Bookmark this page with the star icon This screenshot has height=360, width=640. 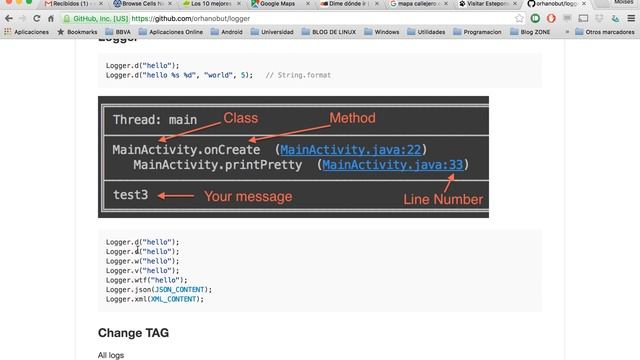519,18
